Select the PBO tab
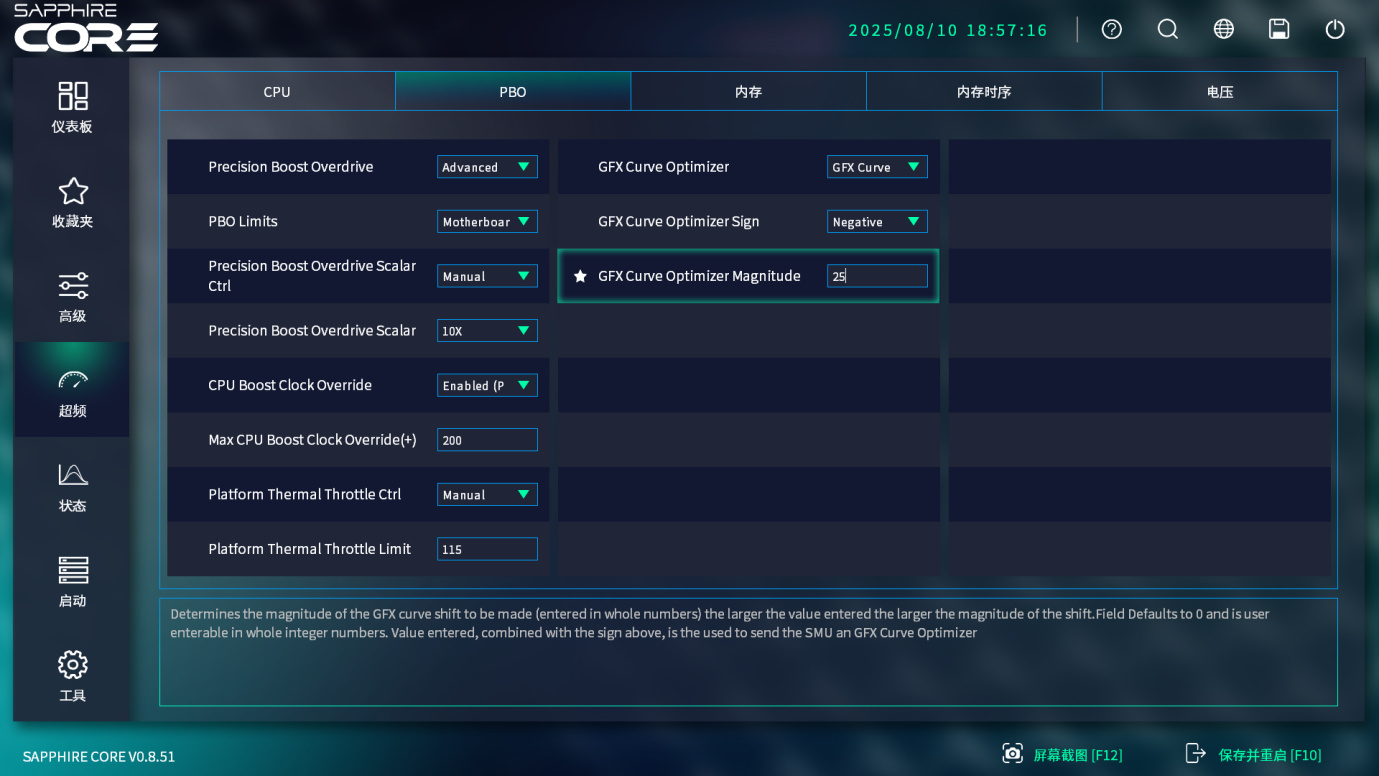1379x776 pixels. pos(513,91)
